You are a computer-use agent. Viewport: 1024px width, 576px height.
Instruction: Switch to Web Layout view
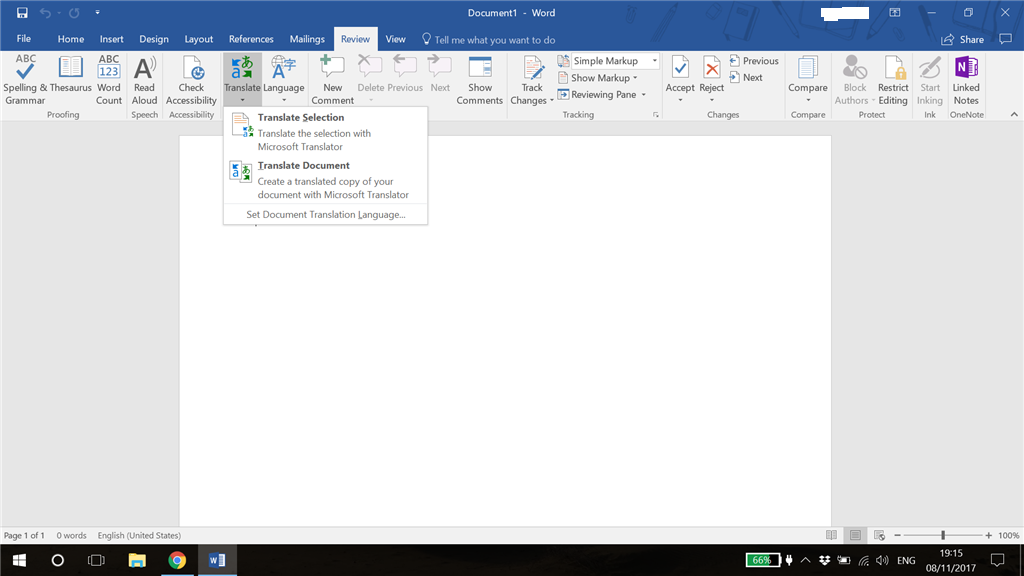pos(880,536)
